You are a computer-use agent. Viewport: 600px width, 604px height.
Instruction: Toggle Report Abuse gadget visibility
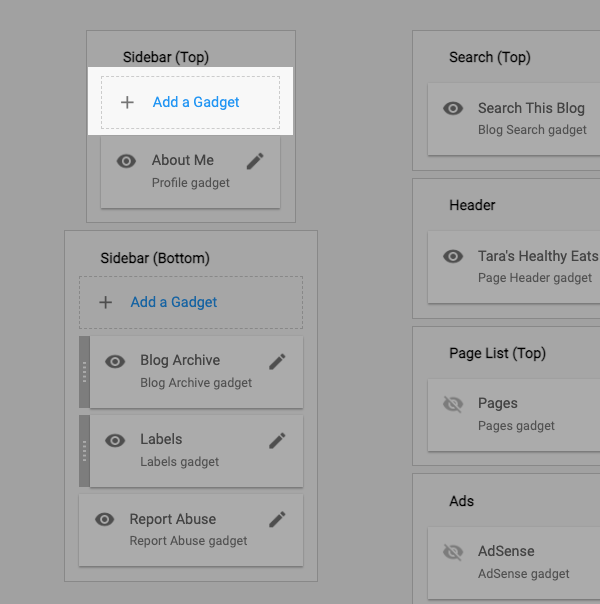(104, 519)
